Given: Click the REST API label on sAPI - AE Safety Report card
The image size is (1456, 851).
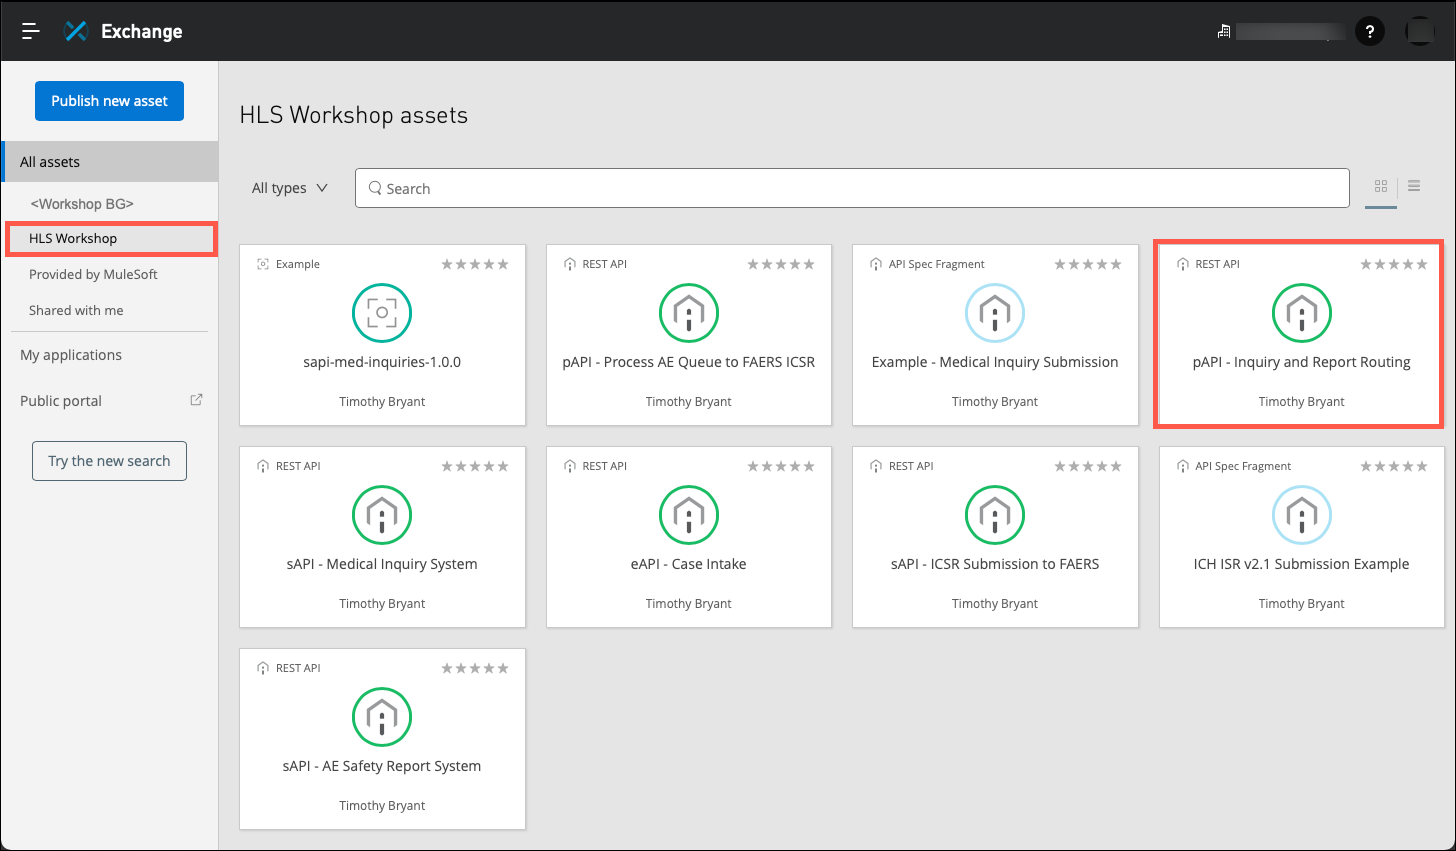Looking at the screenshot, I should pos(298,668).
